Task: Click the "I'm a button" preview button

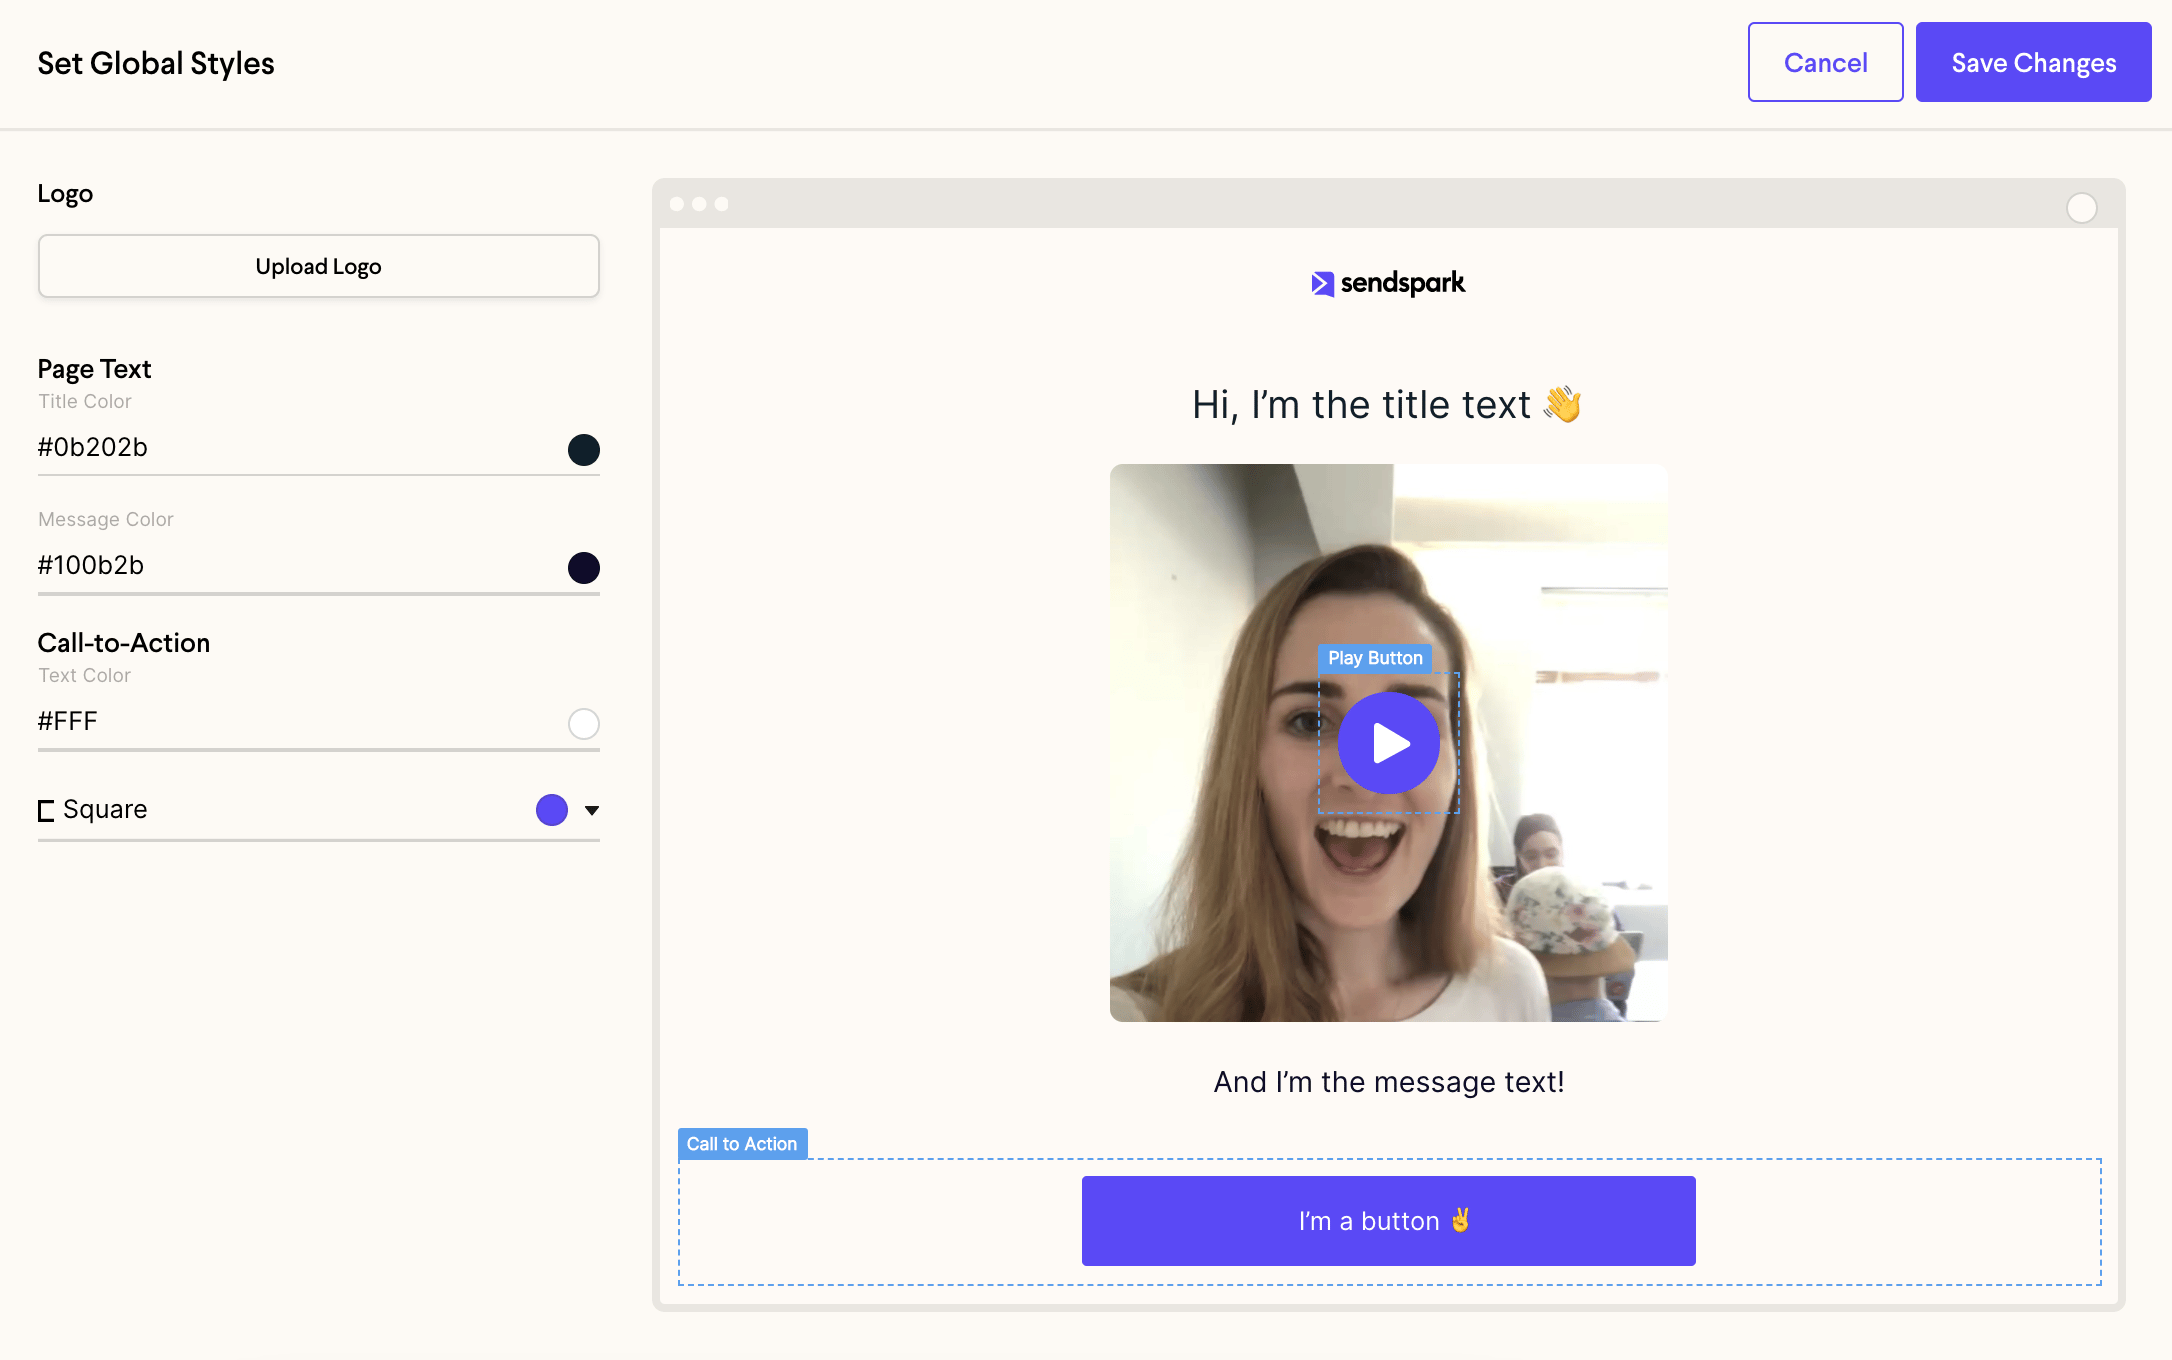Action: coord(1389,1221)
